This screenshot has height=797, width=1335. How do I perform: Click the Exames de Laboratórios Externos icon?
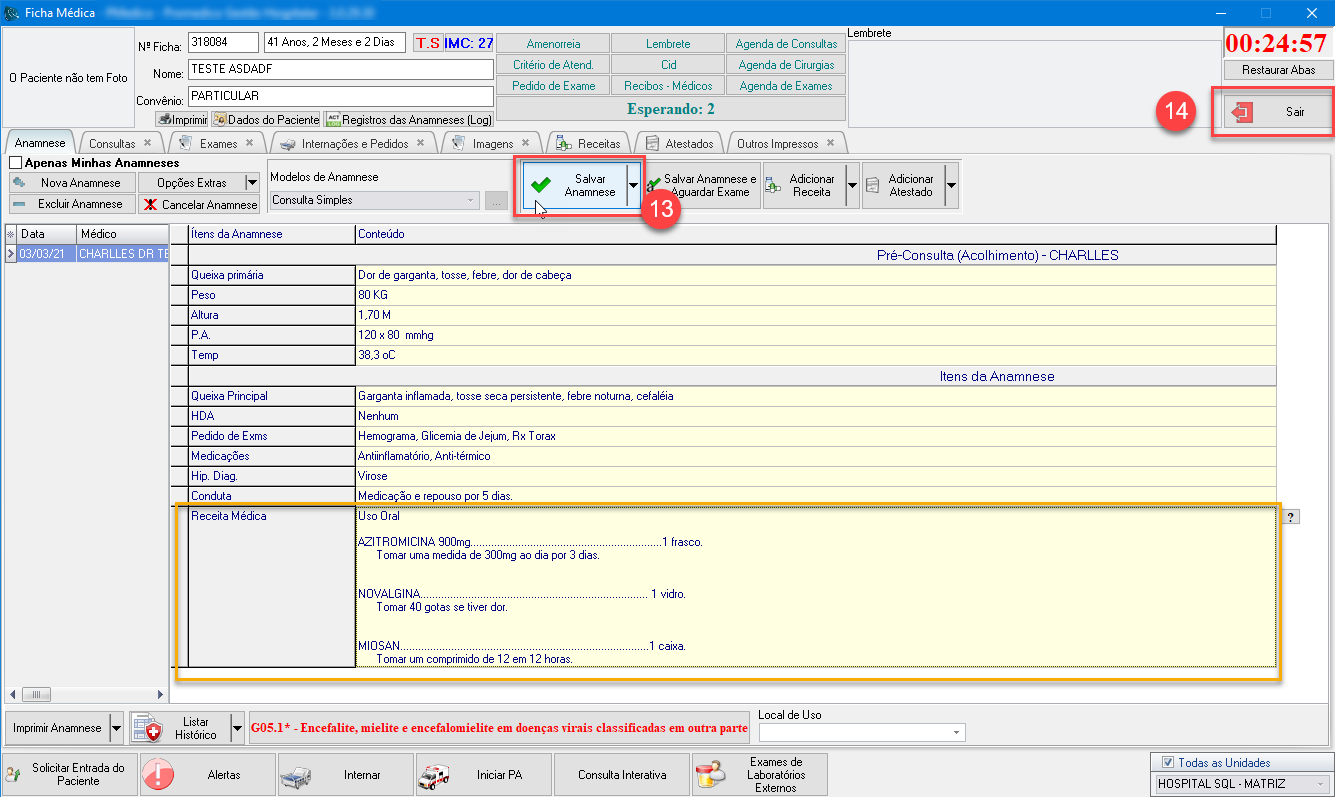[711, 774]
